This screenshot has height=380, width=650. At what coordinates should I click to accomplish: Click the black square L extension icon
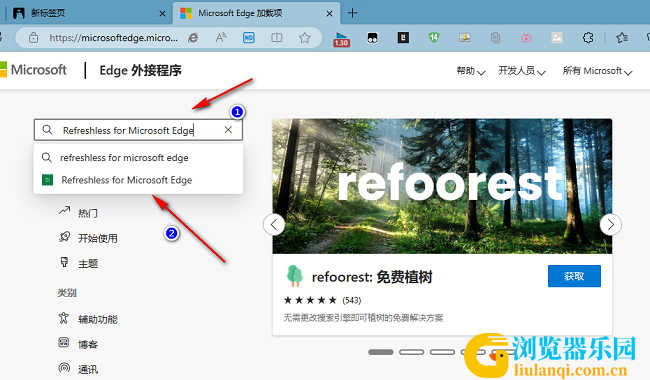(403, 38)
